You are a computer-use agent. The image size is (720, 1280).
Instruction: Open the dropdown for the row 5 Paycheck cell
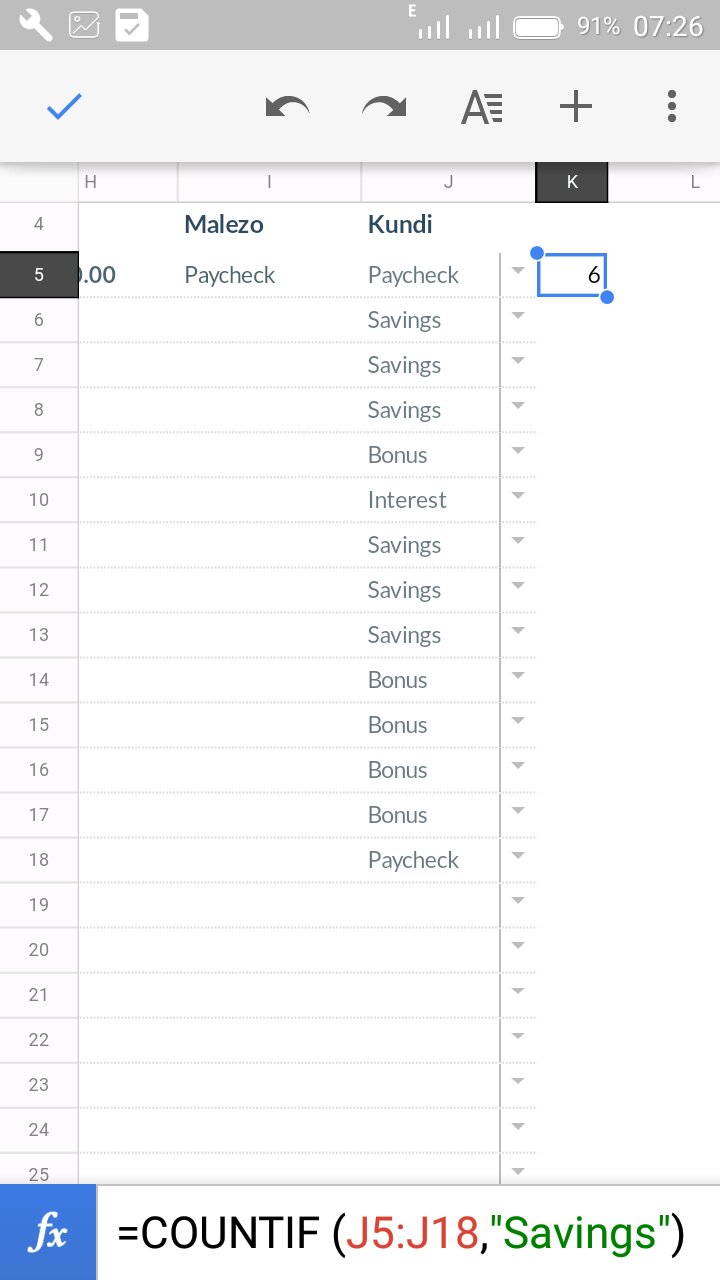517,271
